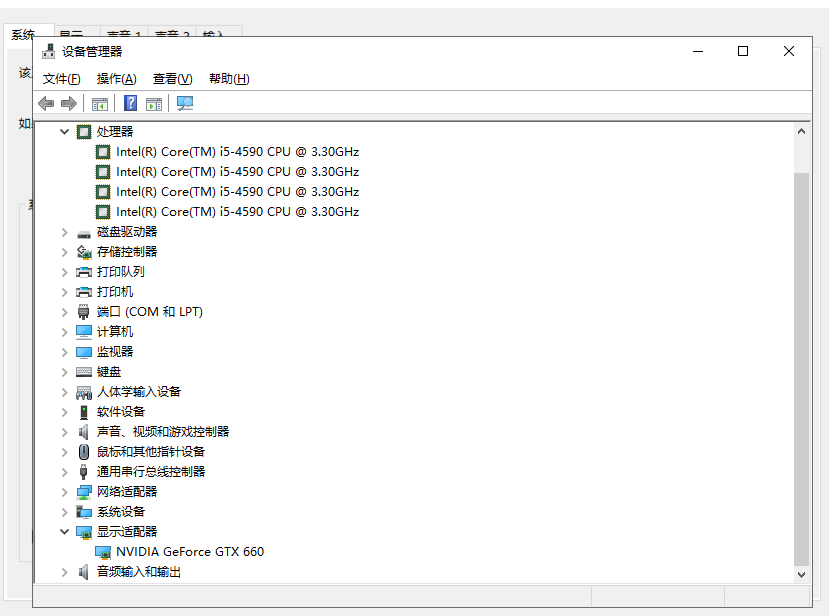Viewport: 829px width, 616px height.
Task: Click the 处理器 processor category icon
Action: tap(84, 132)
